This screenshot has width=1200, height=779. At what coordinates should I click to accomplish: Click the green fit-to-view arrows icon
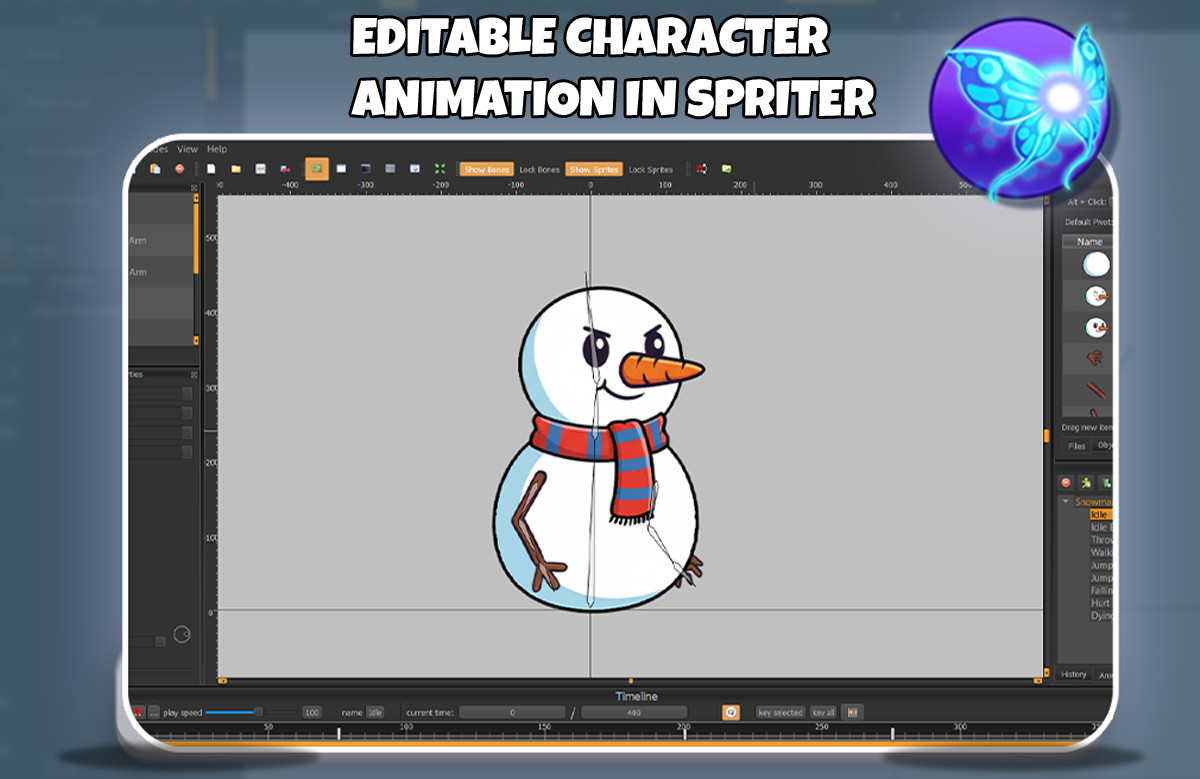pos(440,169)
